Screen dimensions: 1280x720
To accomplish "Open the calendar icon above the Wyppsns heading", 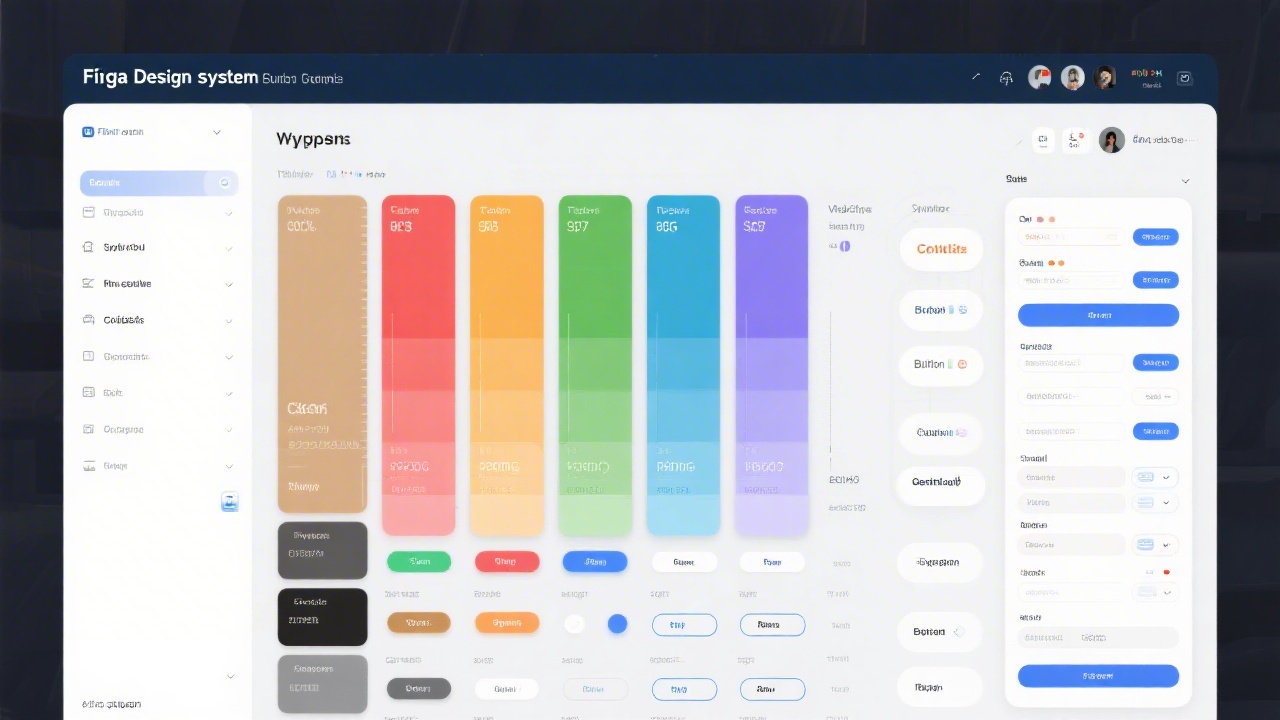I will pos(1043,140).
